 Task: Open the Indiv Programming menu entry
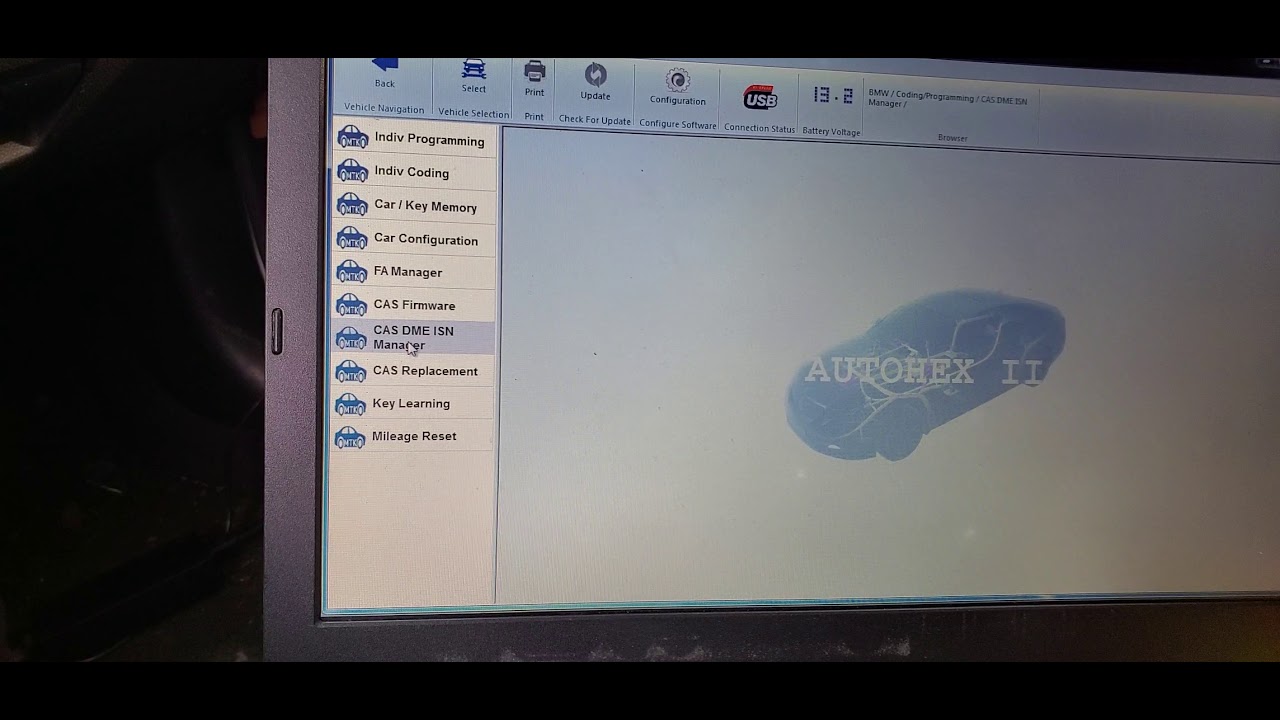[x=414, y=139]
